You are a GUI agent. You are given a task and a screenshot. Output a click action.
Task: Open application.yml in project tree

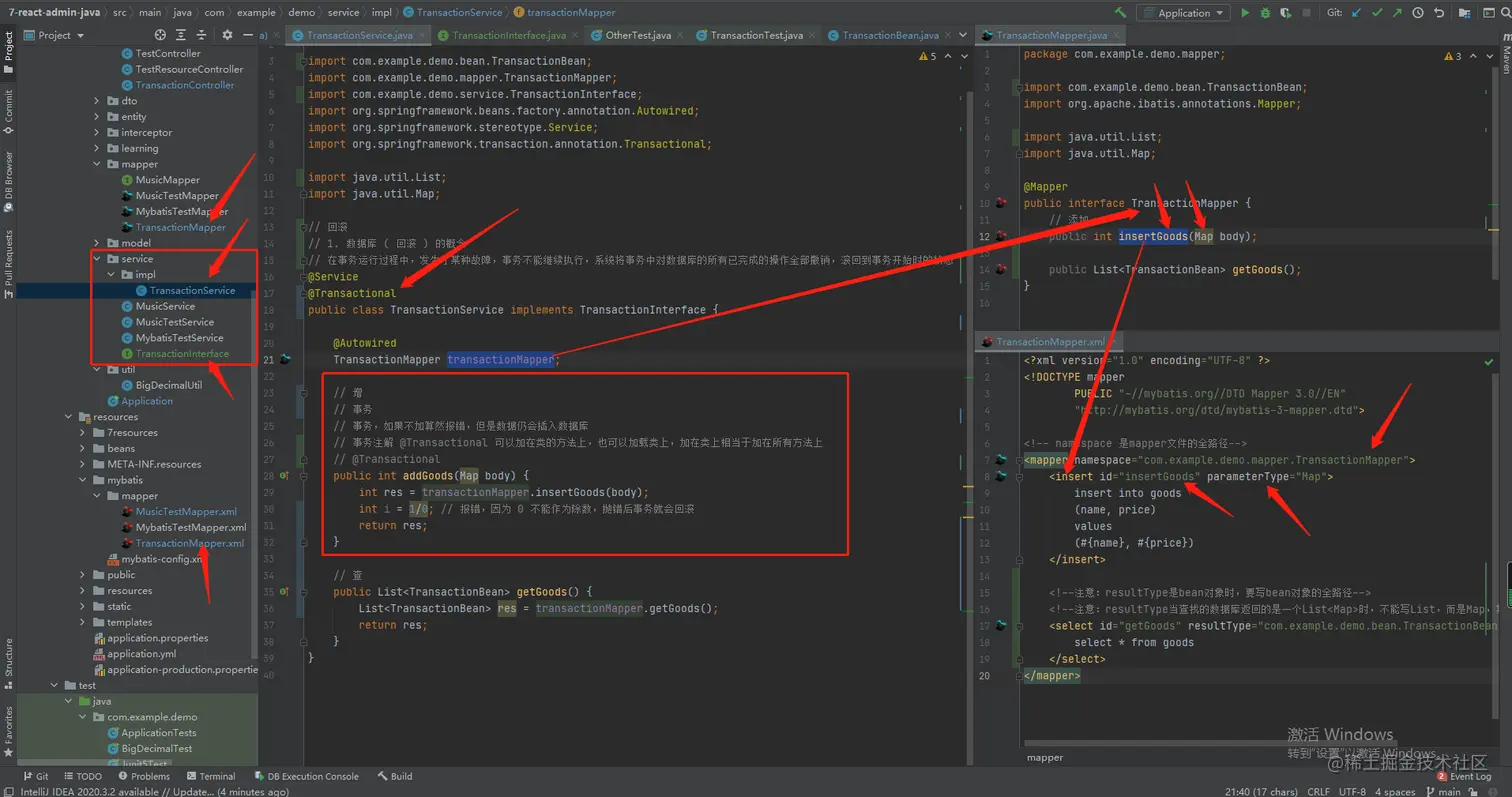point(141,654)
